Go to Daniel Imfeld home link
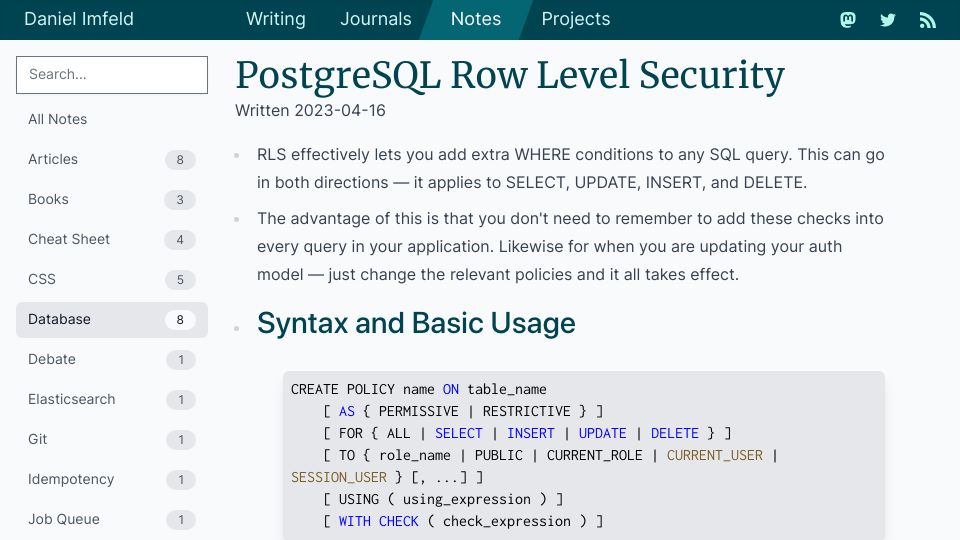This screenshot has height=540, width=960. pyautogui.click(x=79, y=19)
